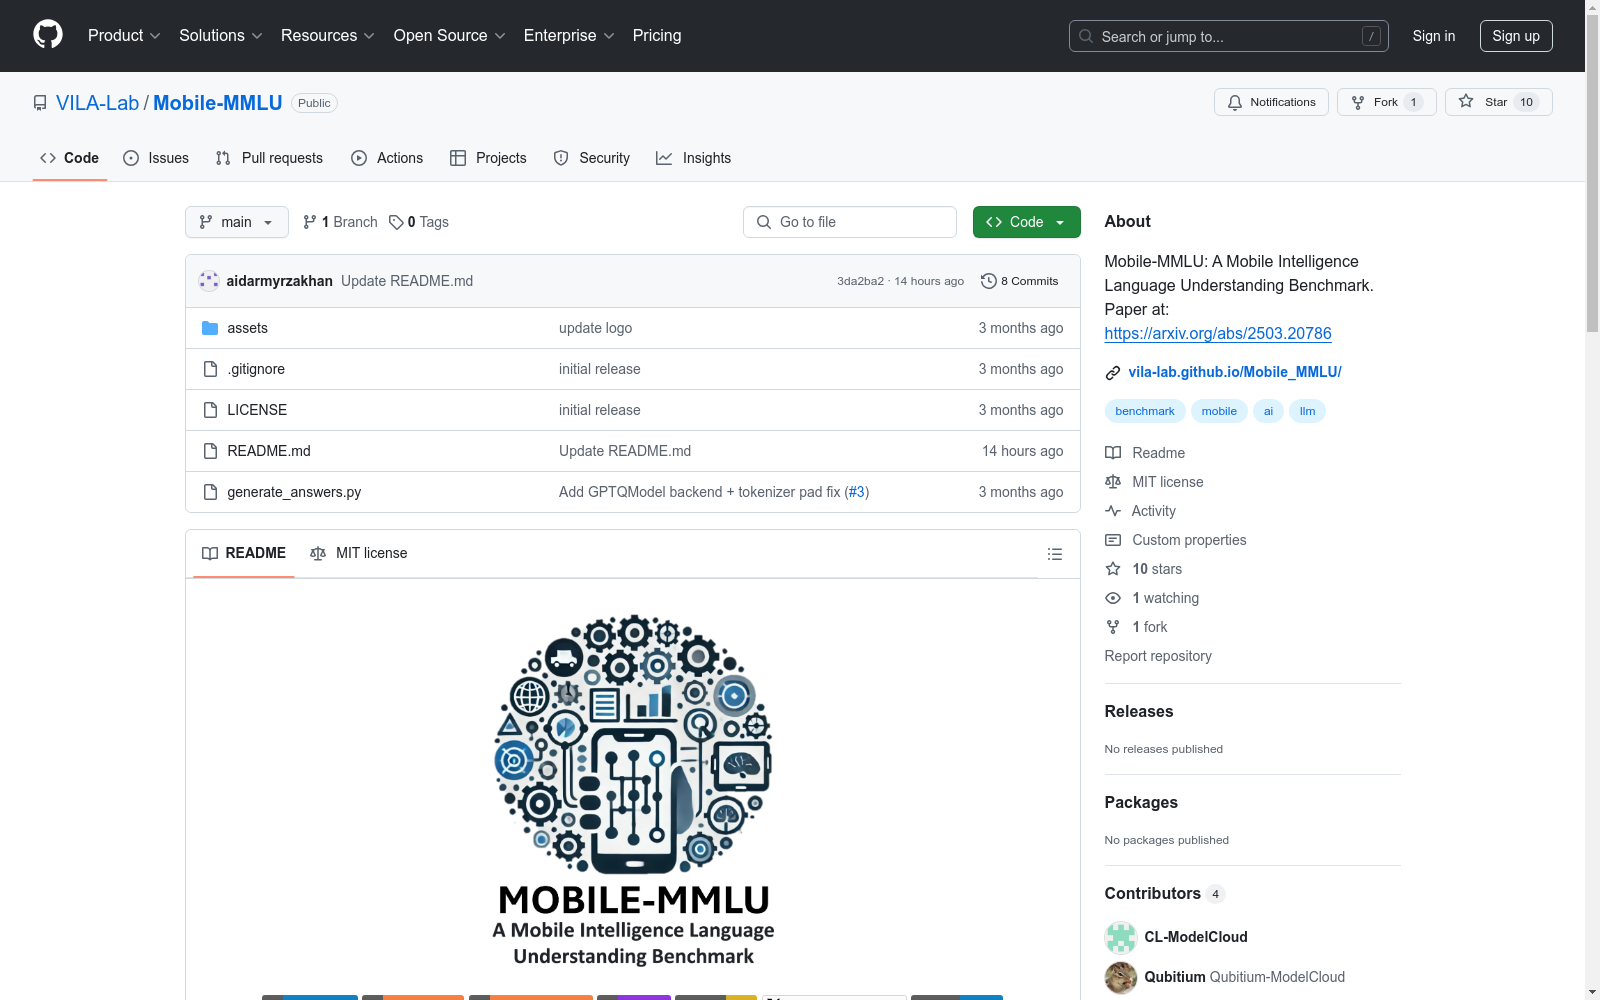Click the fork icon next to 1 fork

1113,627
